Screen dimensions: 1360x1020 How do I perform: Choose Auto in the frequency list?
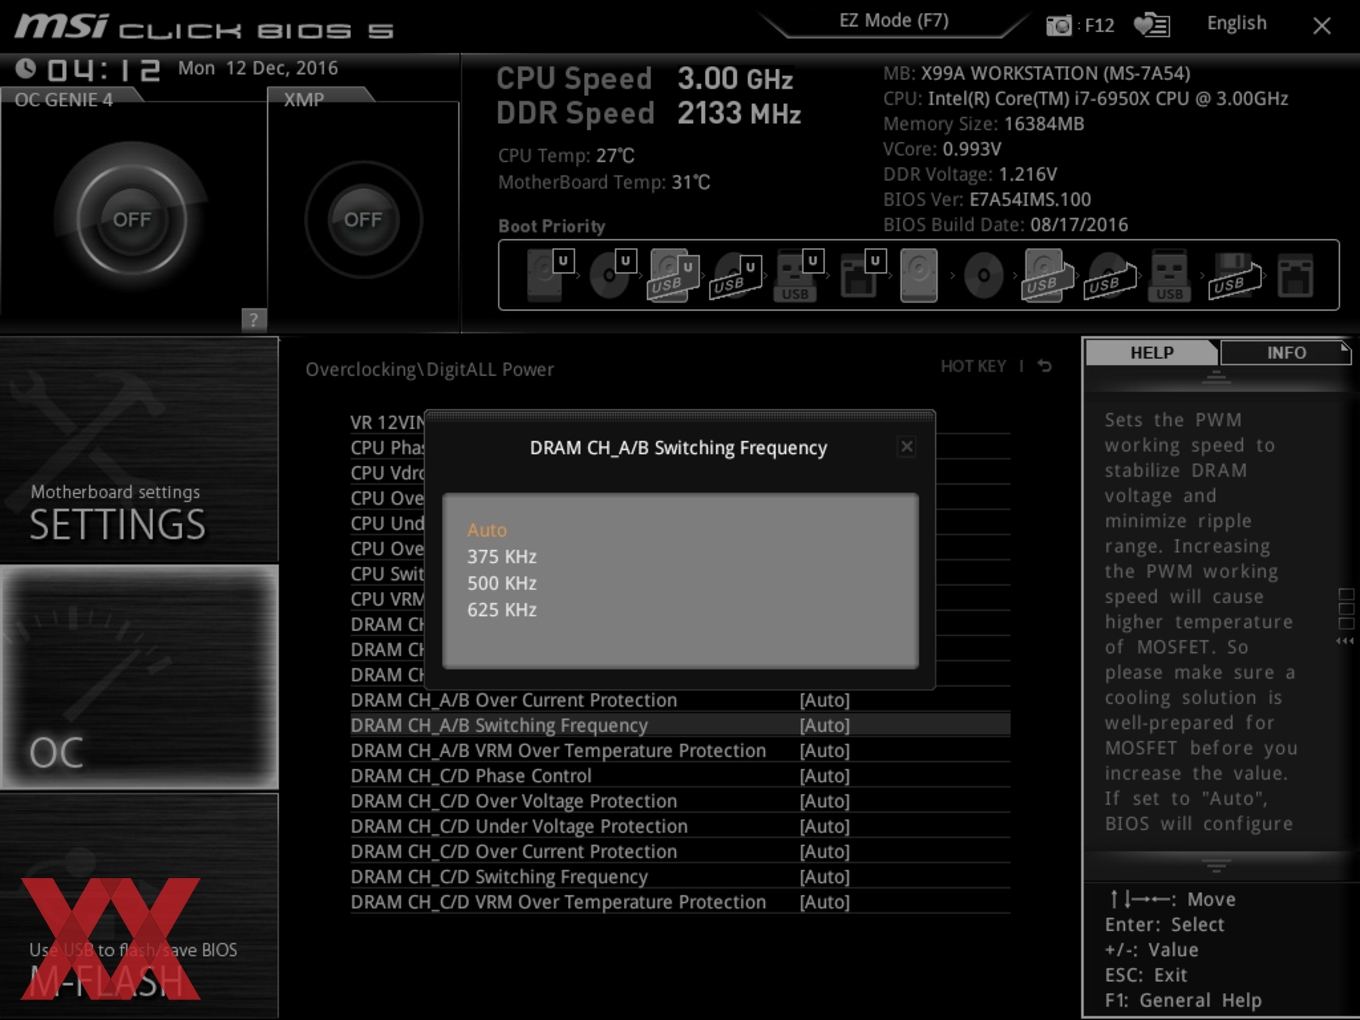pyautogui.click(x=487, y=530)
